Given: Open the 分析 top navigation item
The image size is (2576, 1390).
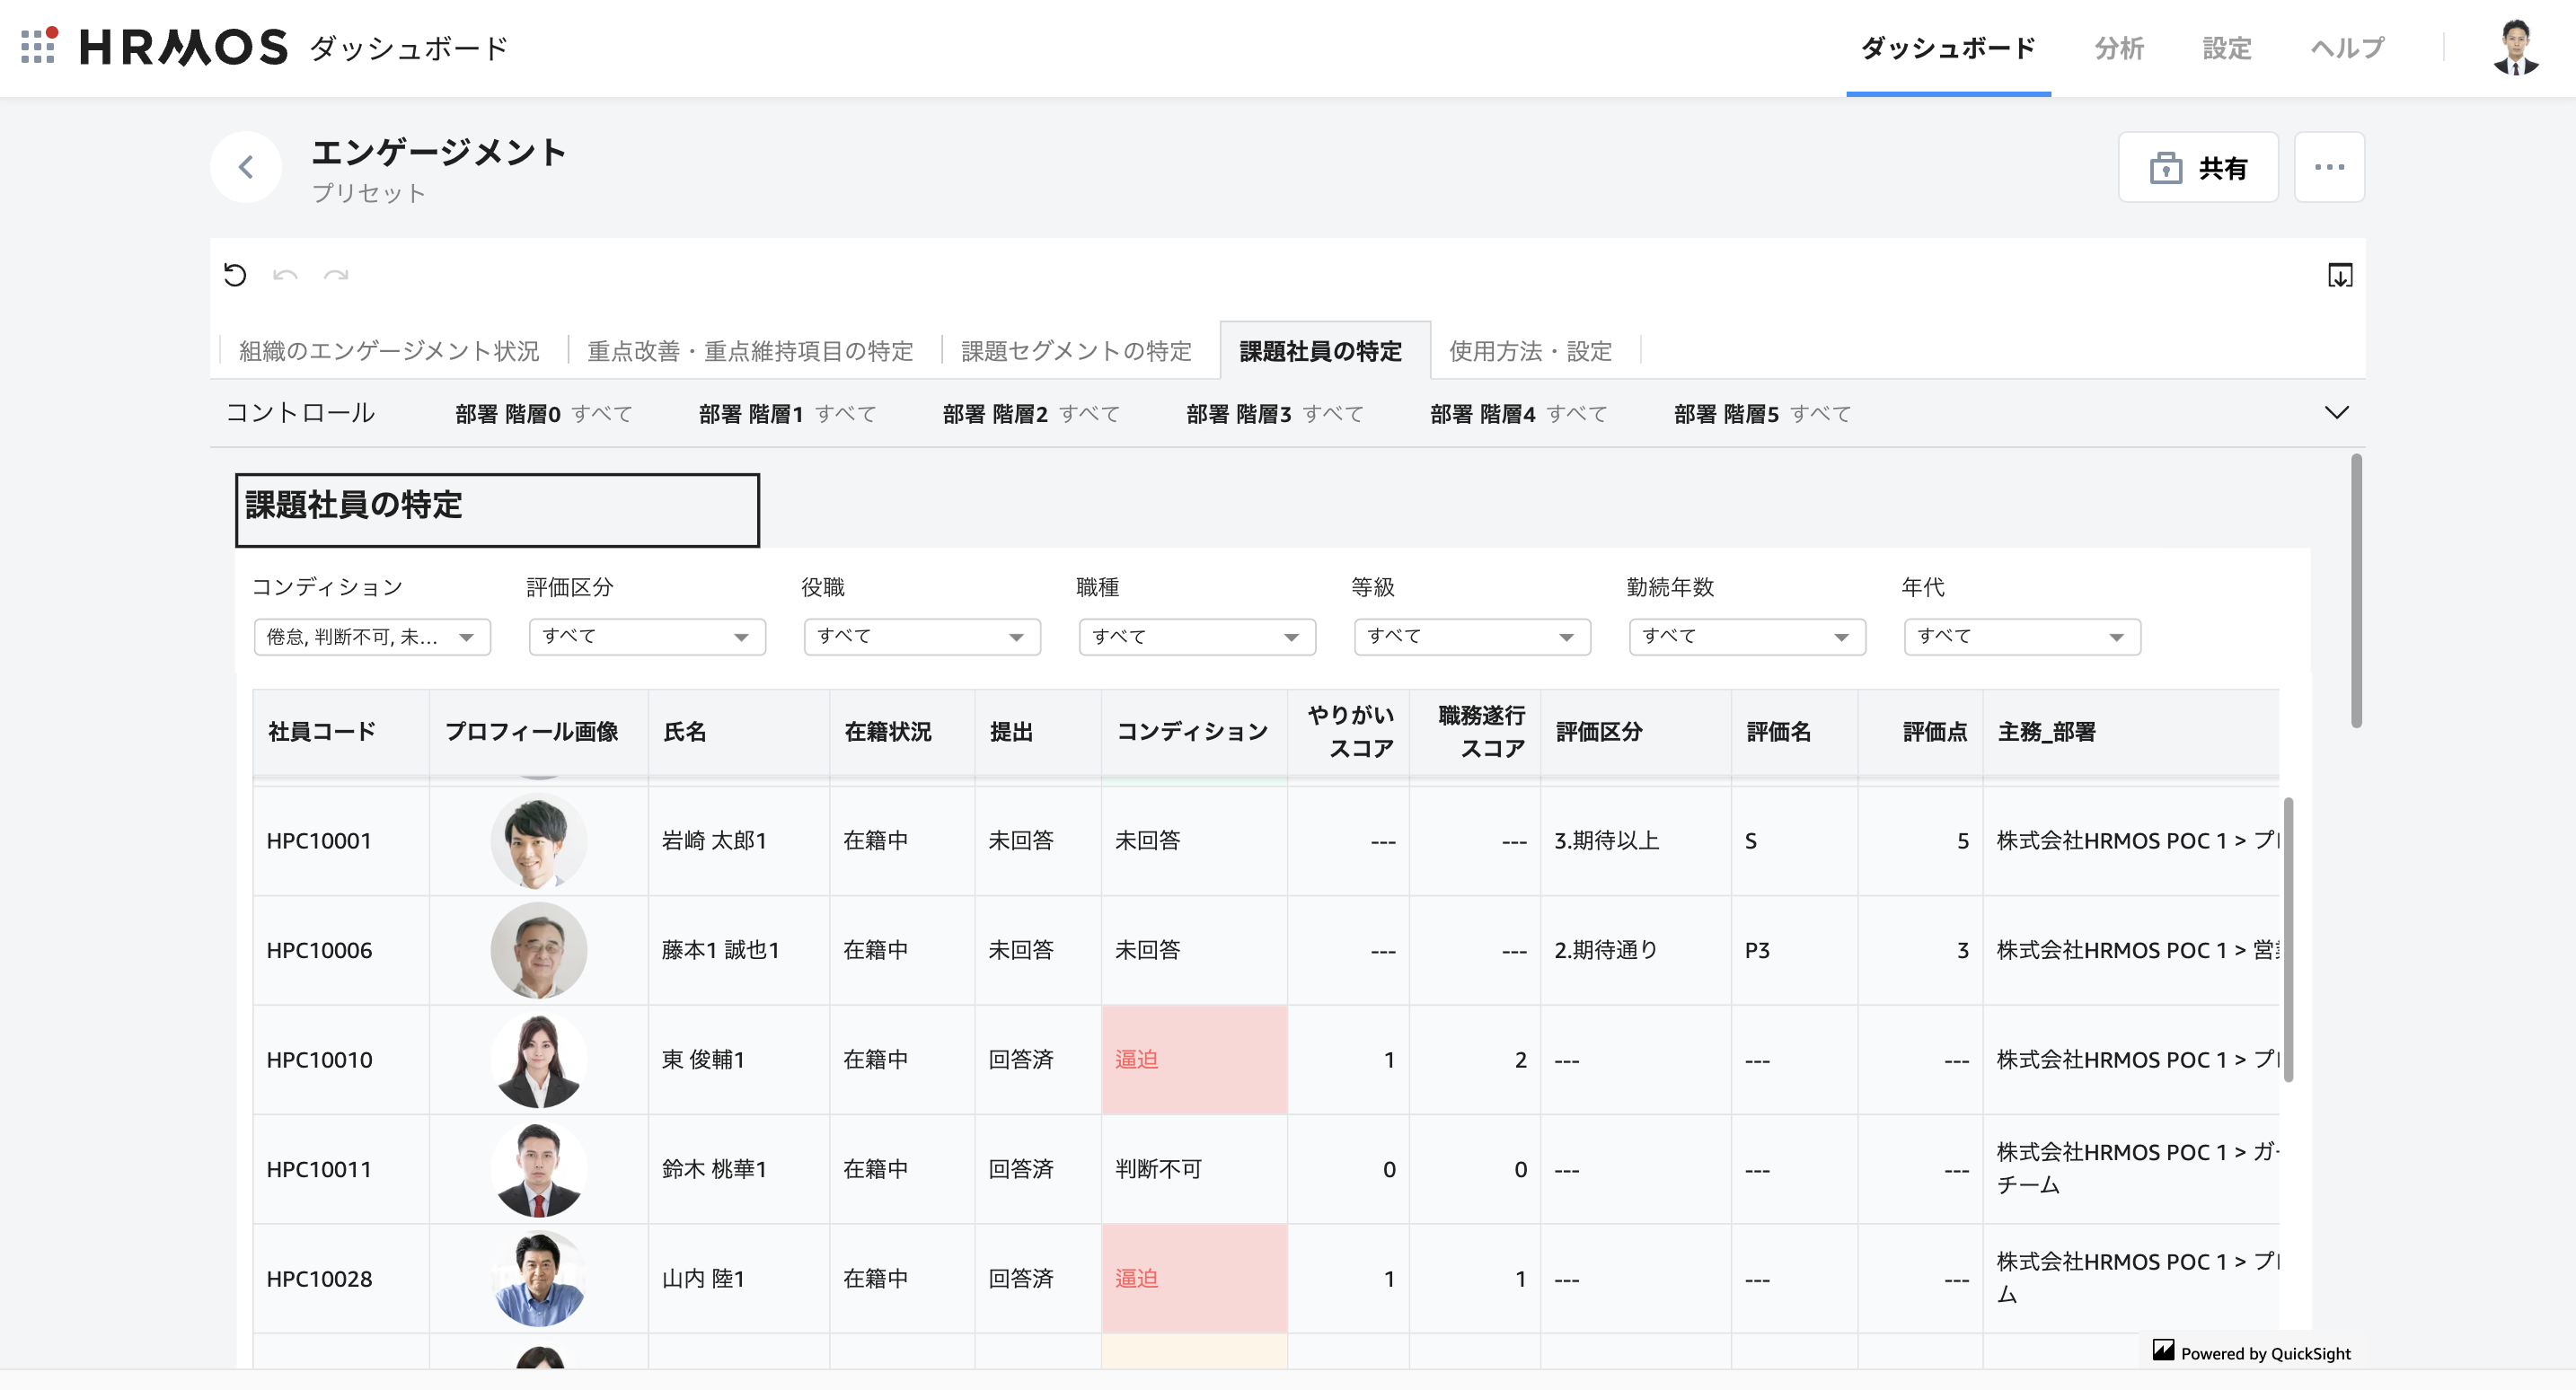Looking at the screenshot, I should point(2118,48).
